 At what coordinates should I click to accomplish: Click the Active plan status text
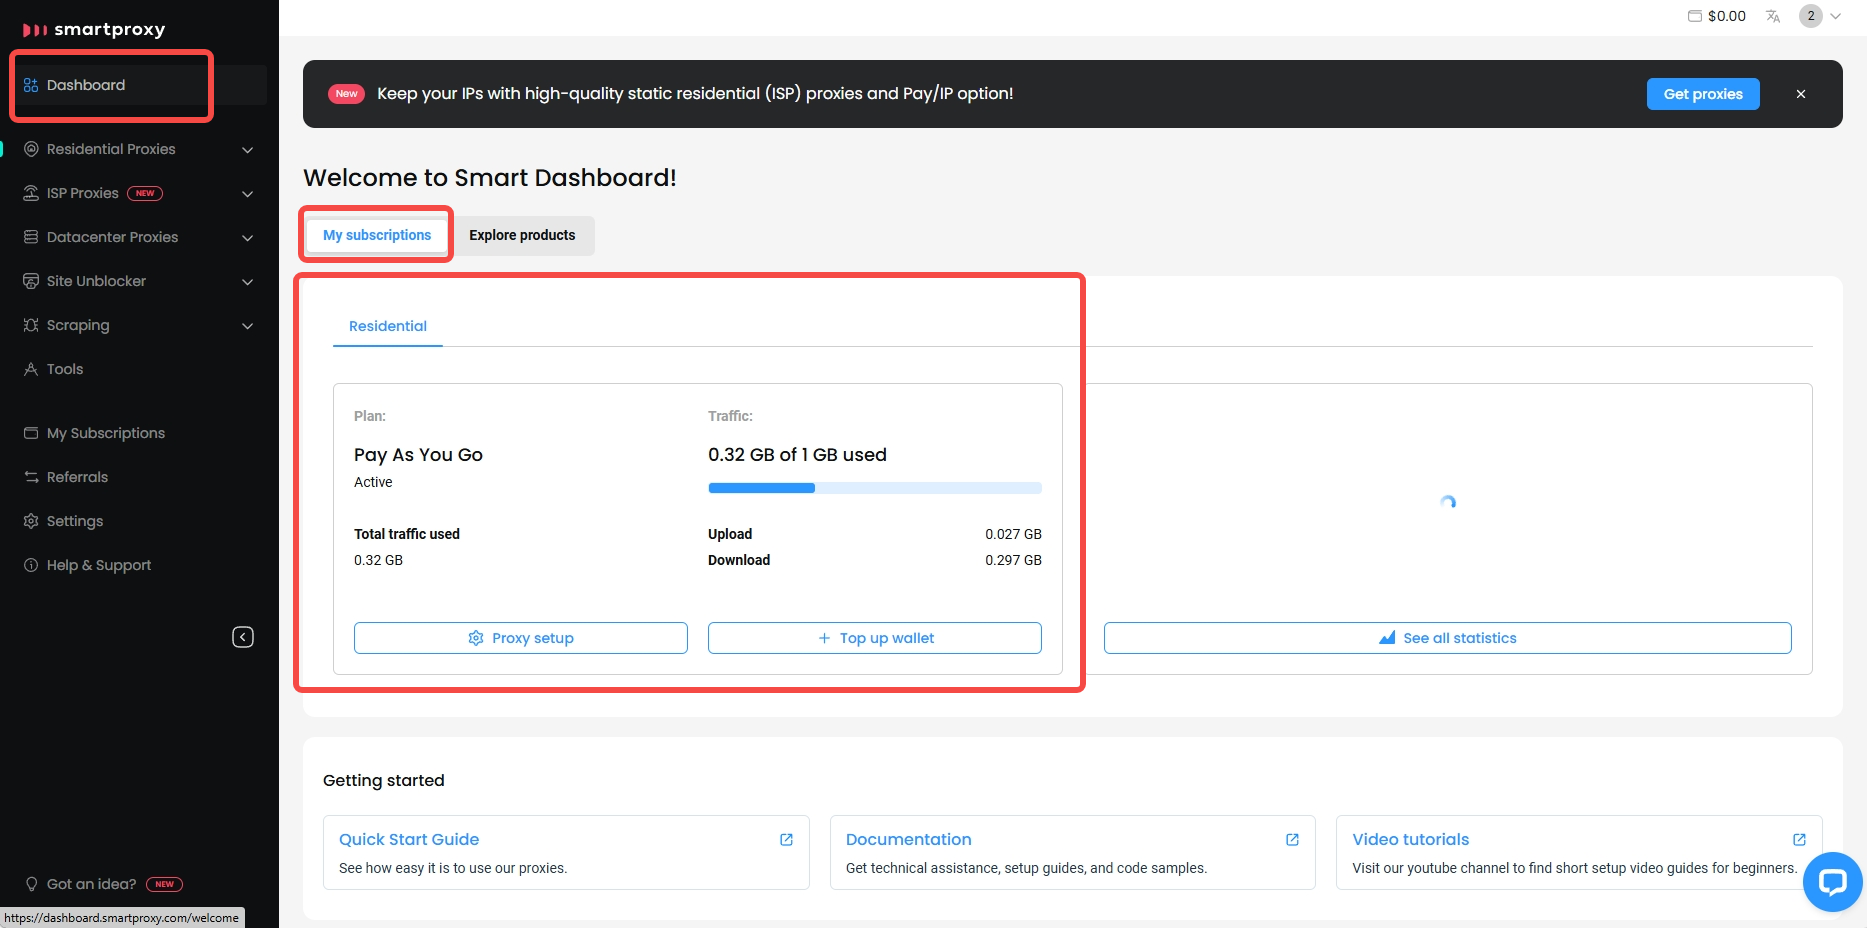(373, 482)
